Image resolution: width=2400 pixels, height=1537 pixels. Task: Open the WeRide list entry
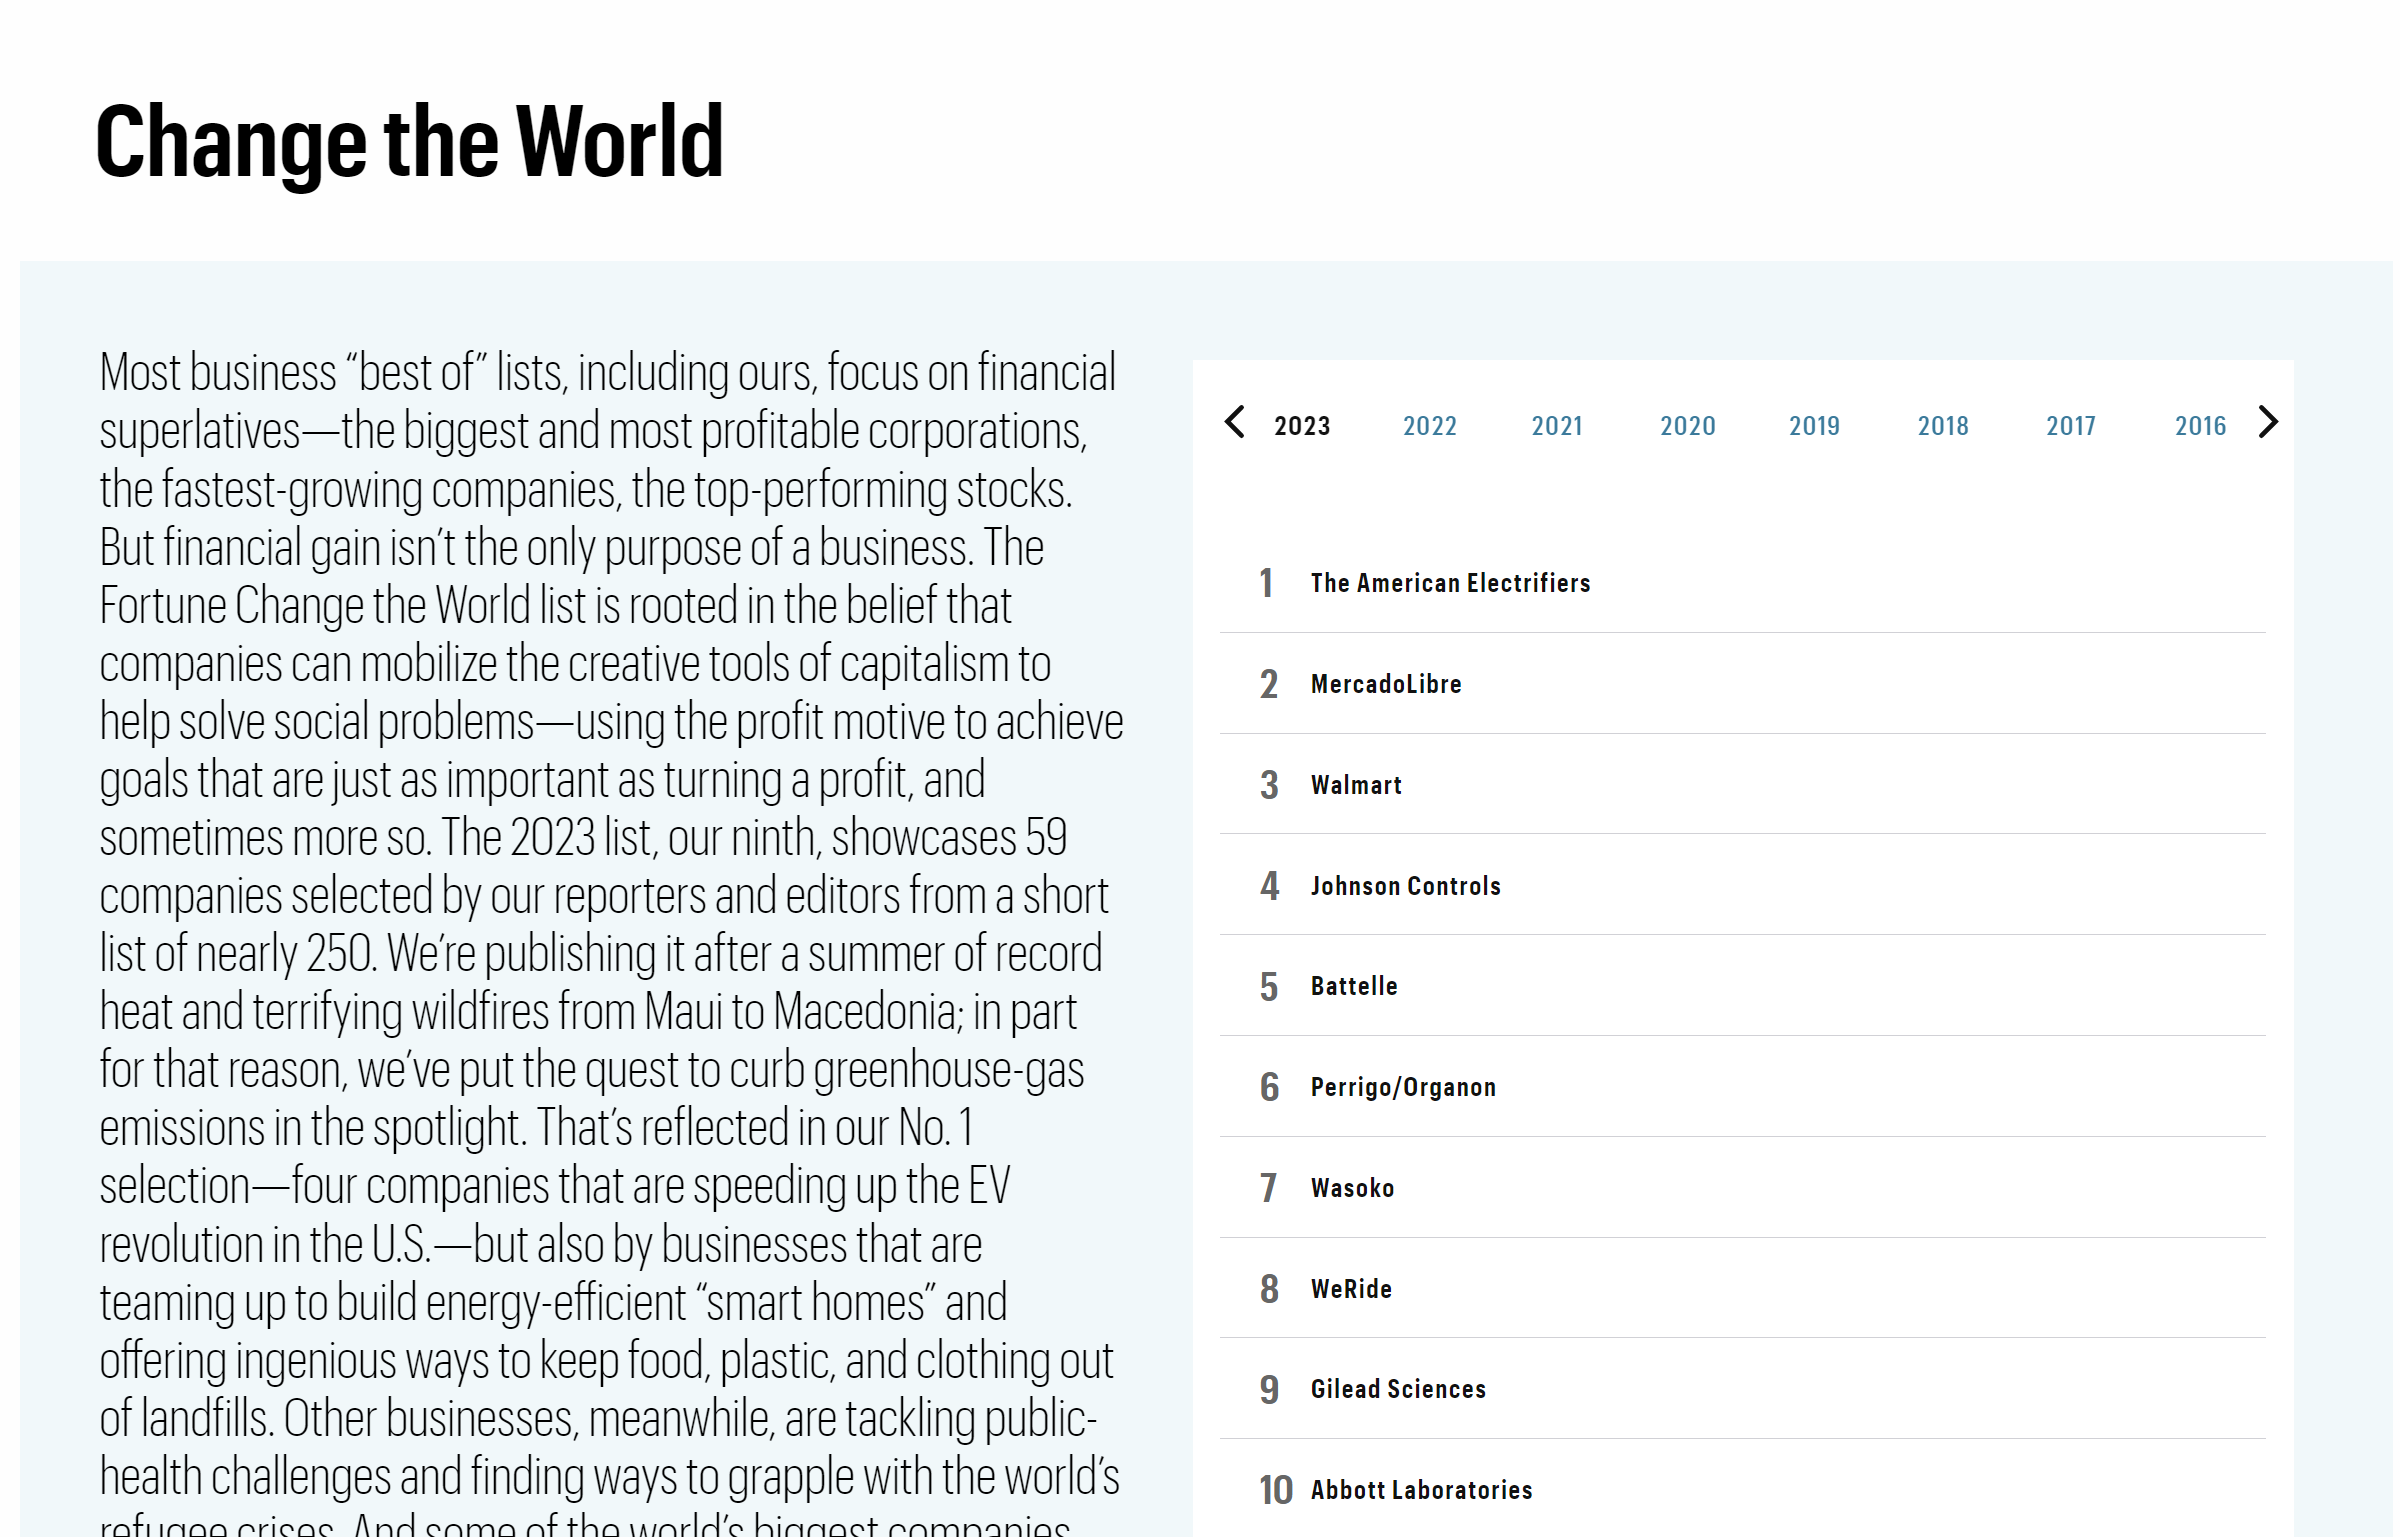click(1351, 1289)
